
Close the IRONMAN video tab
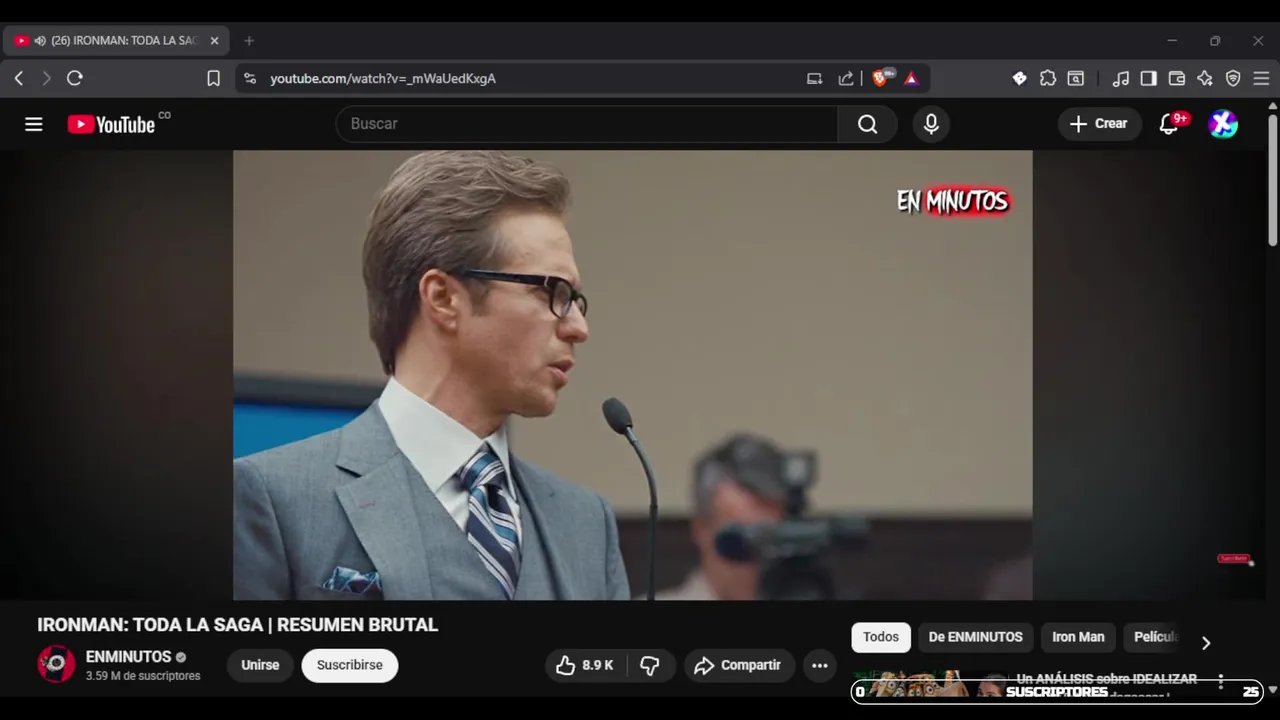pyautogui.click(x=214, y=41)
